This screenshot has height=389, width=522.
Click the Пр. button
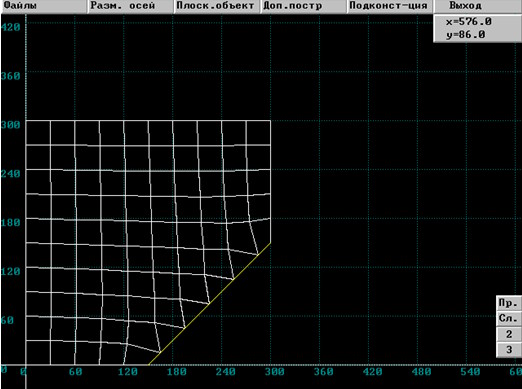click(509, 303)
